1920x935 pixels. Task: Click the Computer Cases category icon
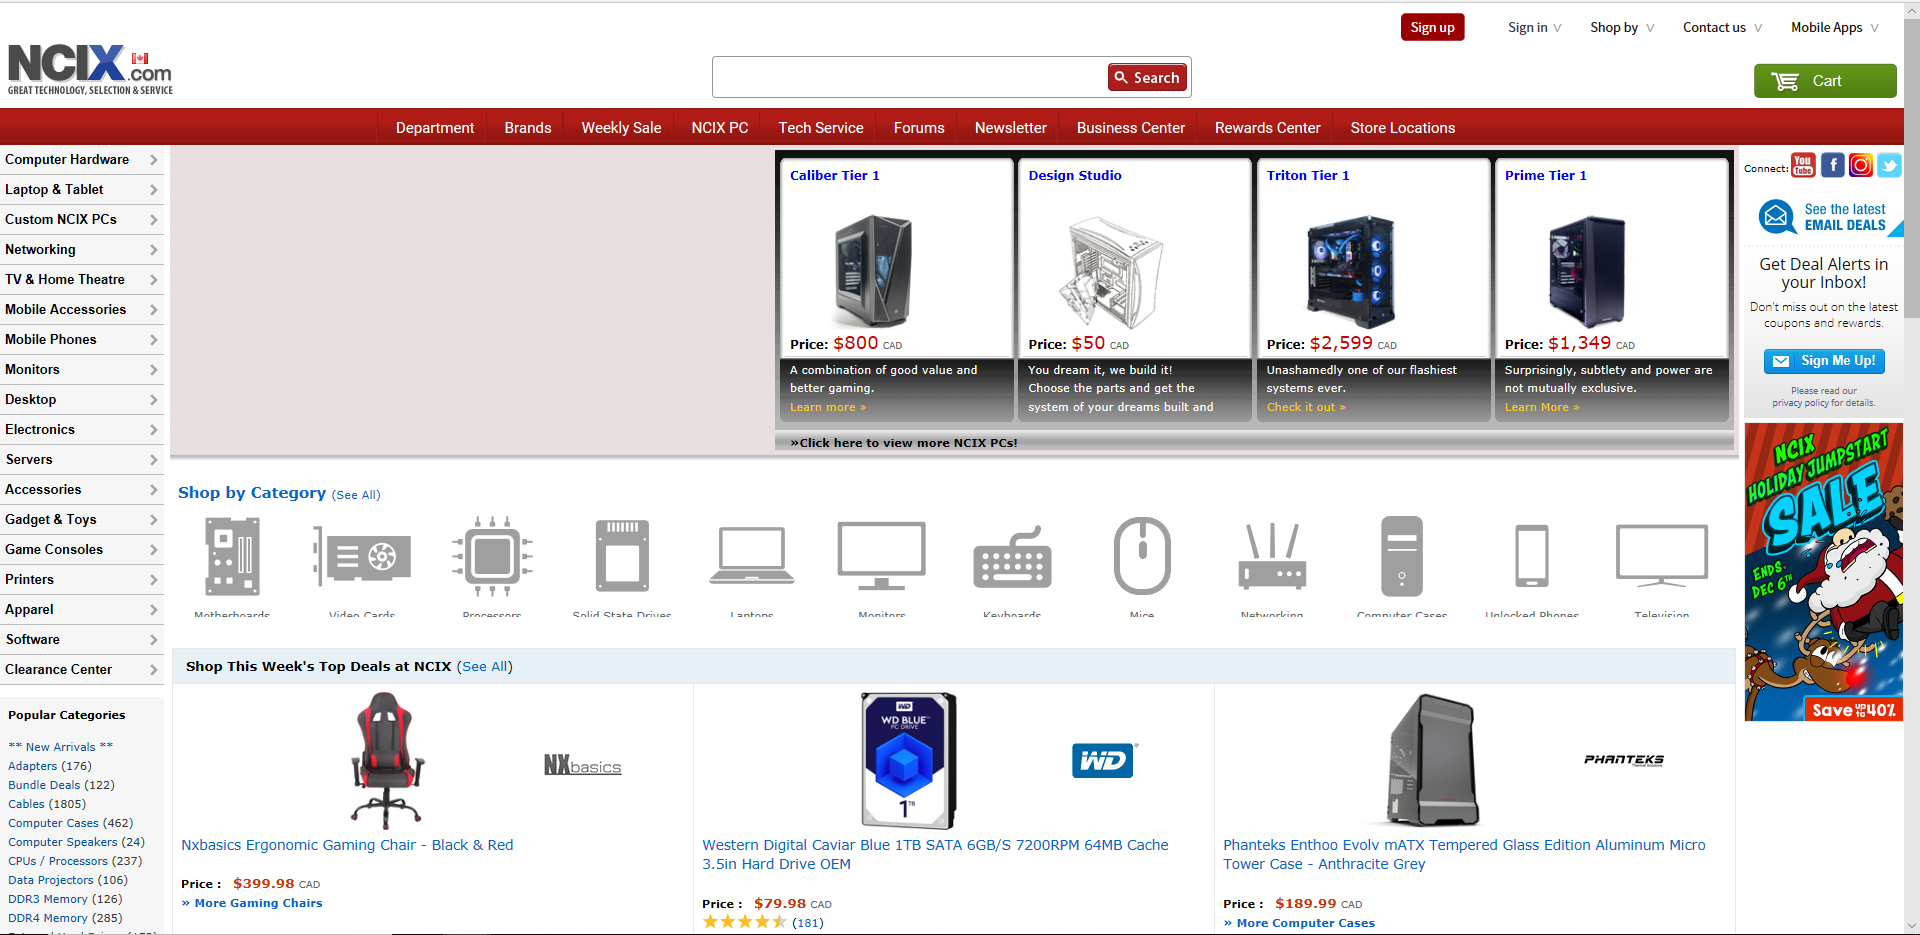click(x=1402, y=556)
